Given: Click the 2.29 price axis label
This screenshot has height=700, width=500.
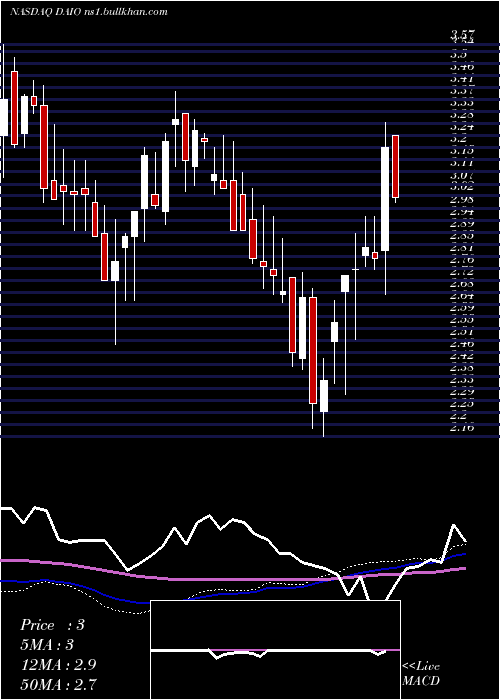Looking at the screenshot, I should point(463,392).
